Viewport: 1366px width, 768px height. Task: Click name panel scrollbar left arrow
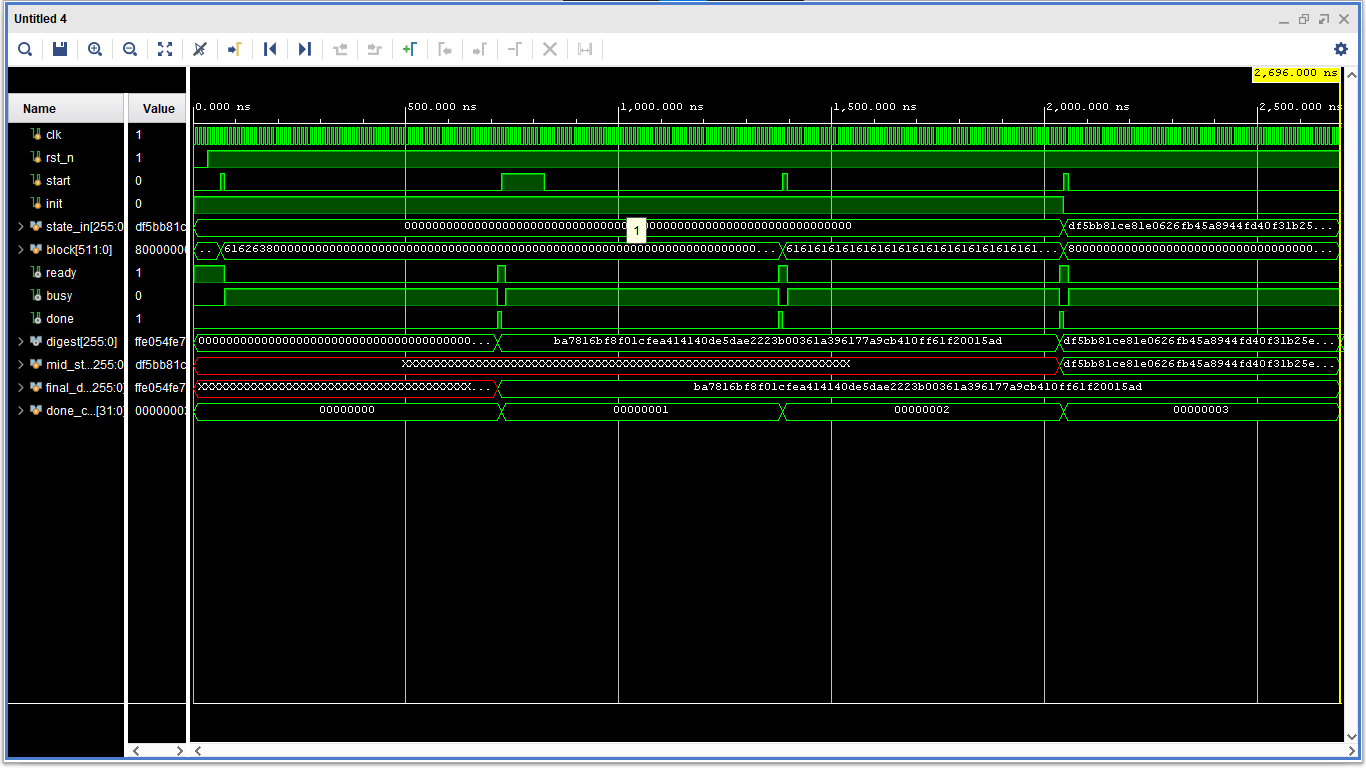point(136,750)
